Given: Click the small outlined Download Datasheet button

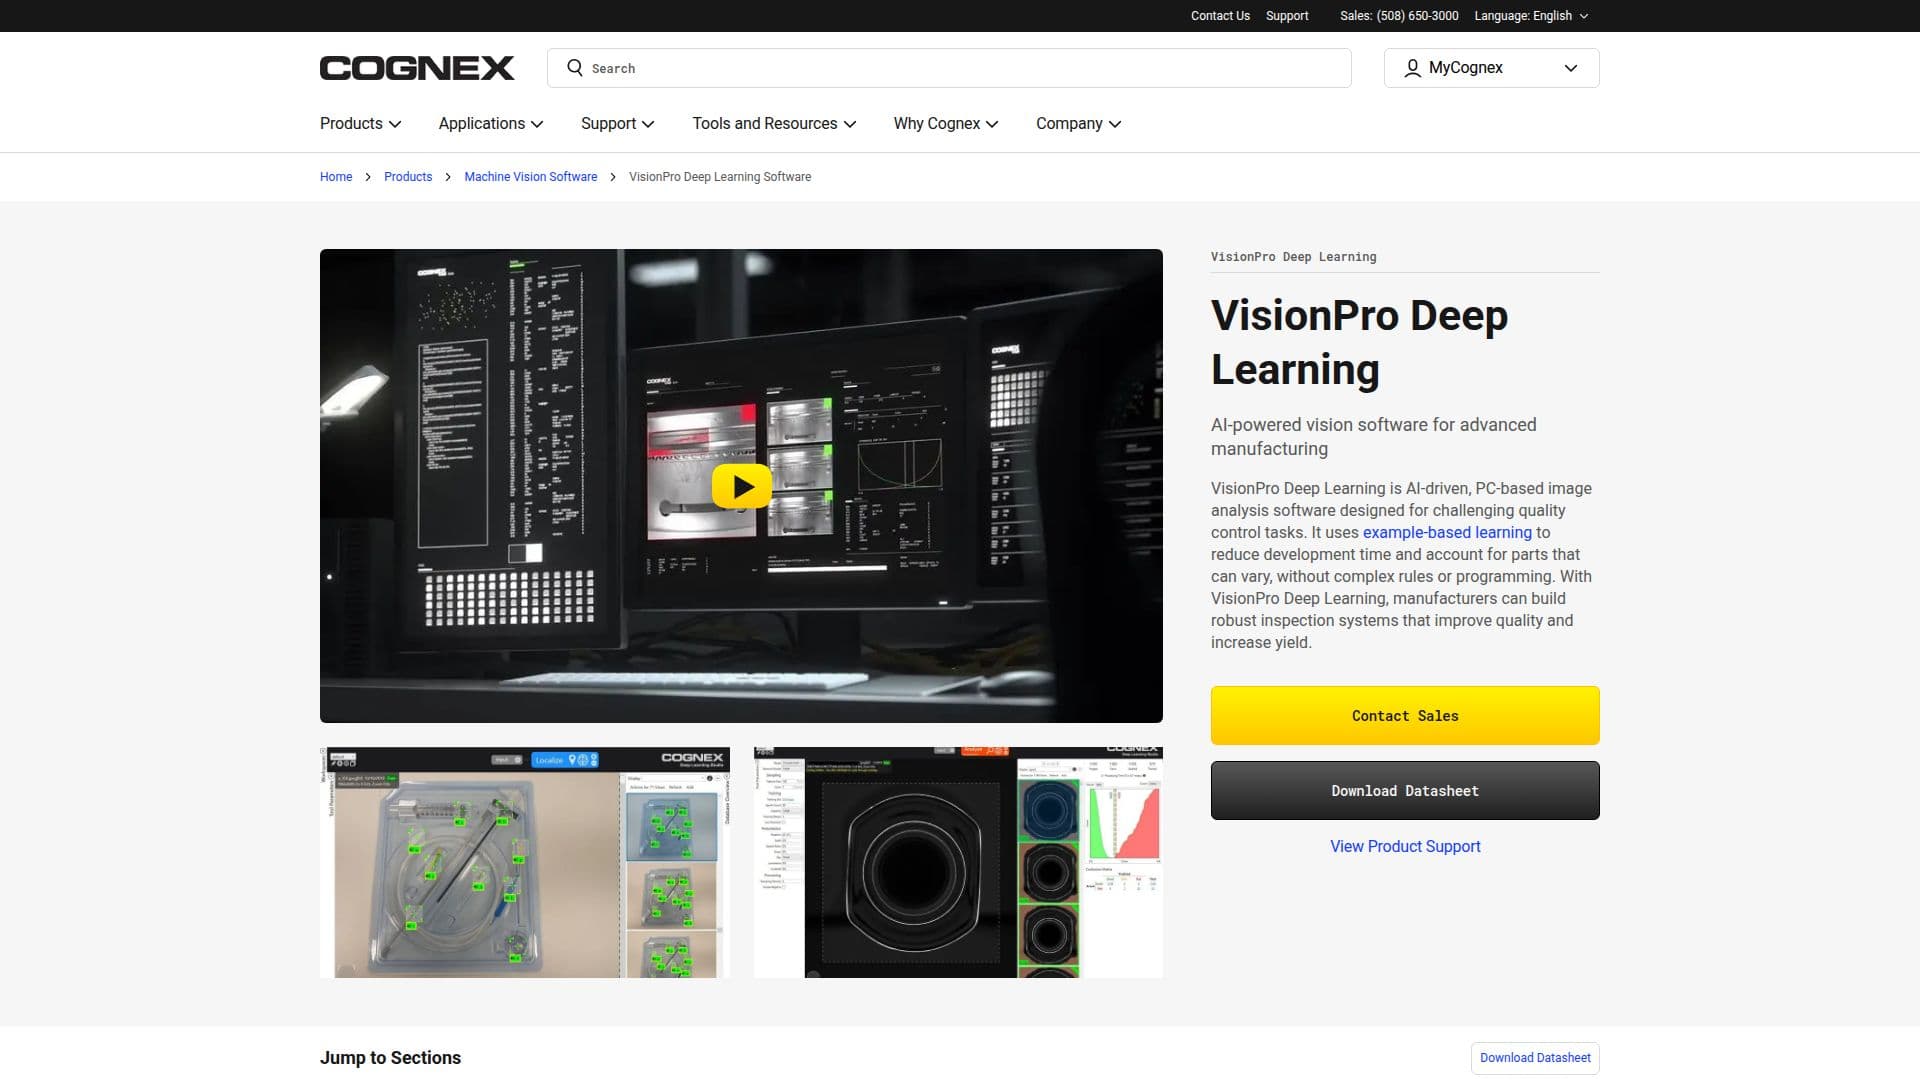Looking at the screenshot, I should tap(1535, 1058).
